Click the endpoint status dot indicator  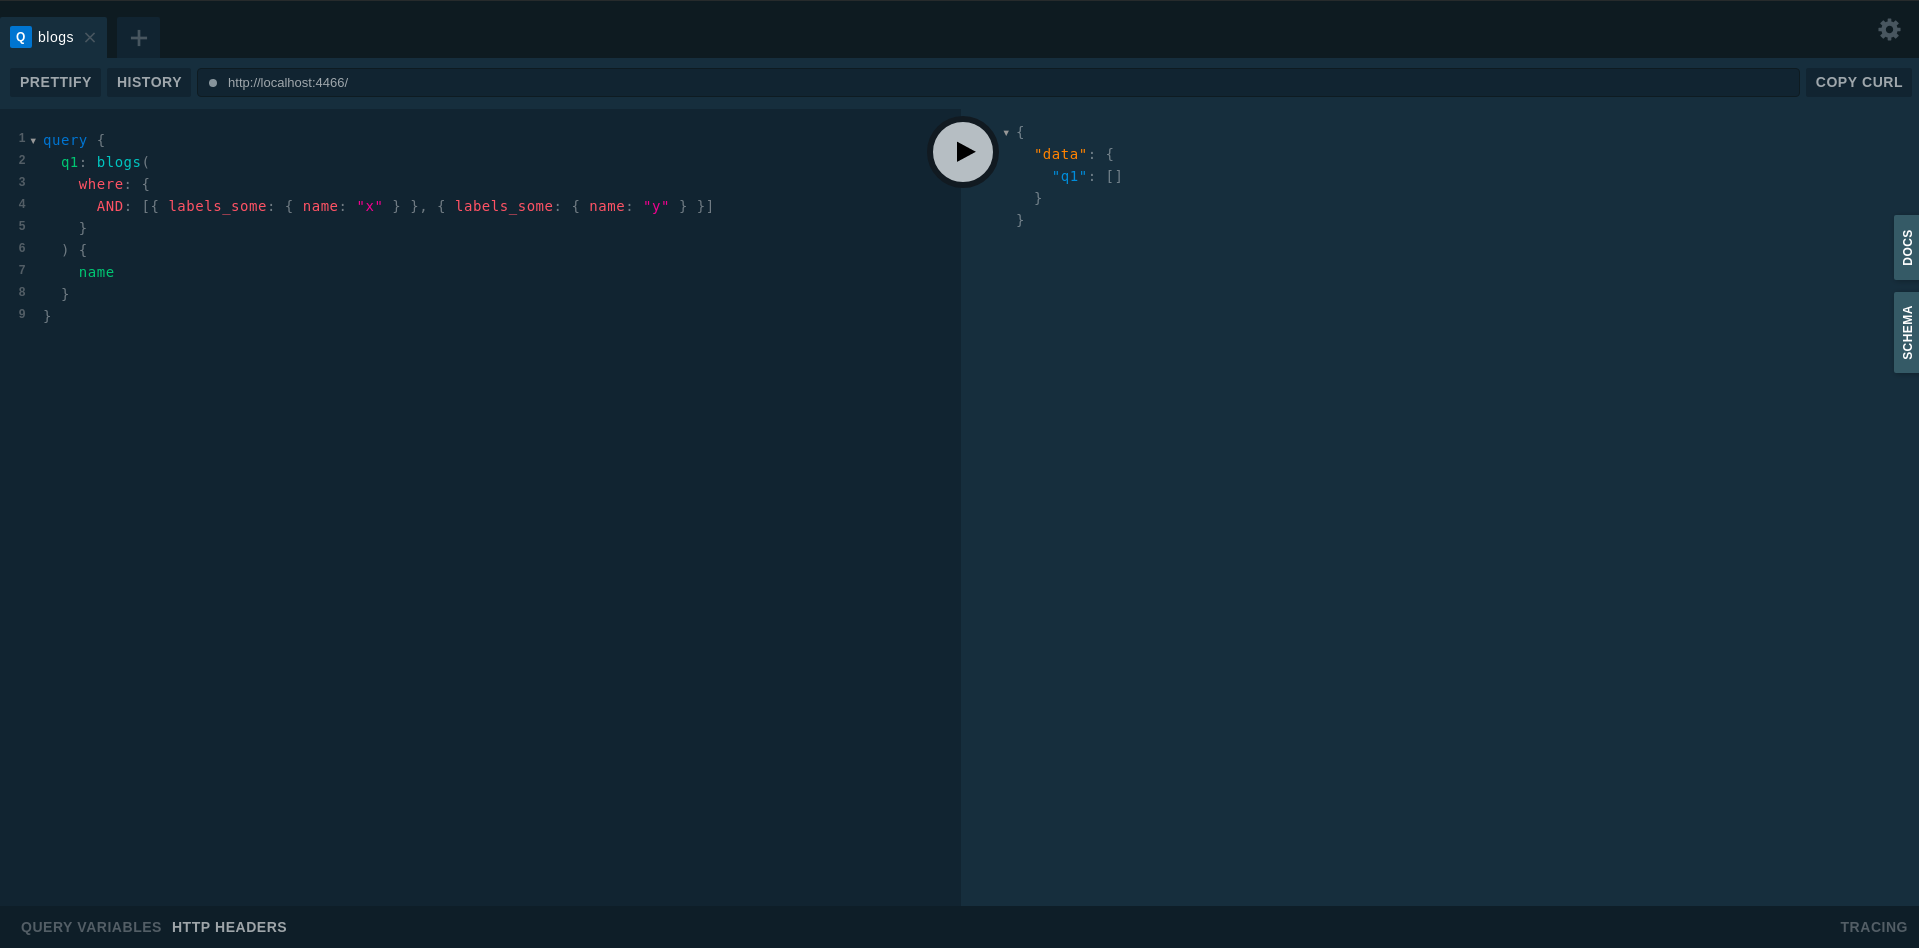coord(212,83)
